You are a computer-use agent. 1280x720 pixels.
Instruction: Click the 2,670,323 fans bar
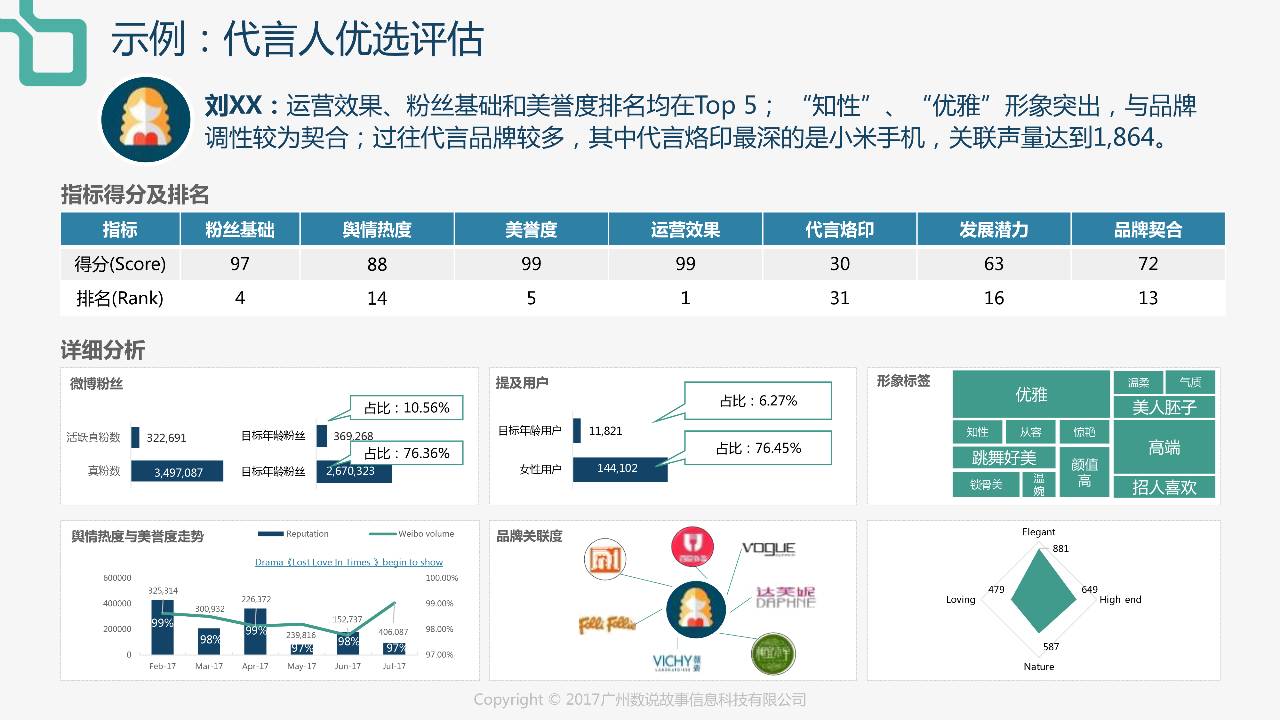tap(354, 471)
